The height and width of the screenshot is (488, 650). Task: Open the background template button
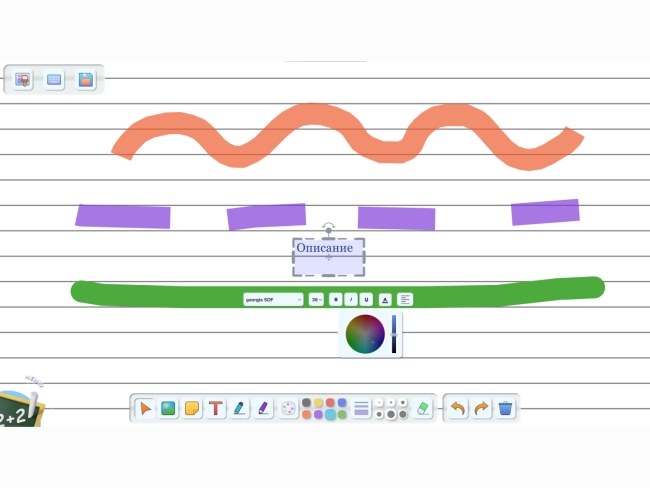click(22, 79)
